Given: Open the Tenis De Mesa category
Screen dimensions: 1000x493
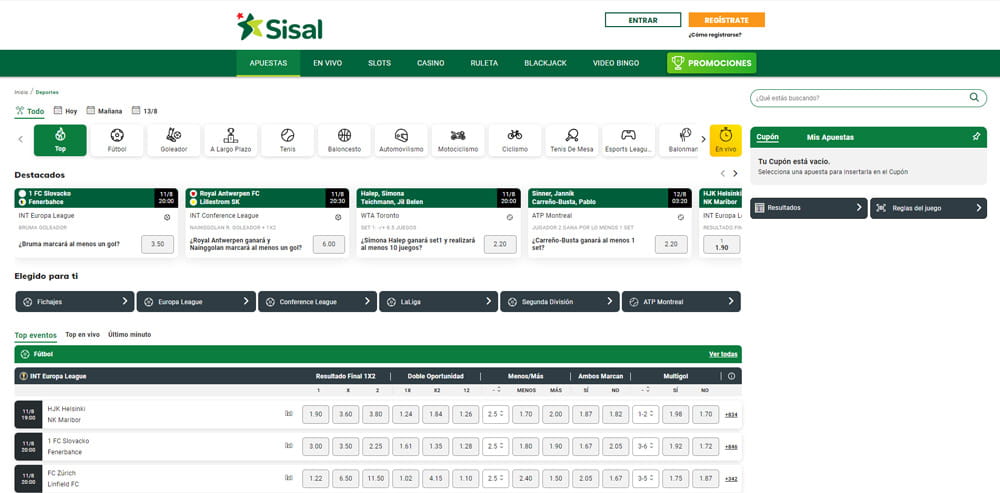Looking at the screenshot, I should [572, 140].
